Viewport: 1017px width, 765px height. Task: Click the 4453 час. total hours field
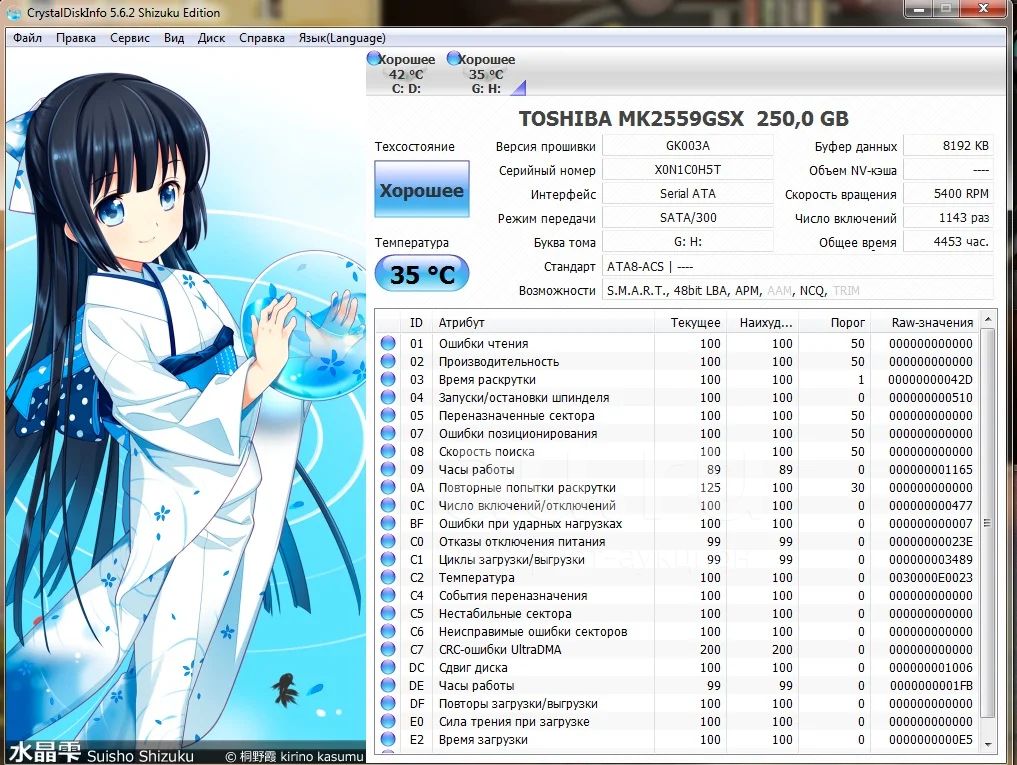pos(948,241)
